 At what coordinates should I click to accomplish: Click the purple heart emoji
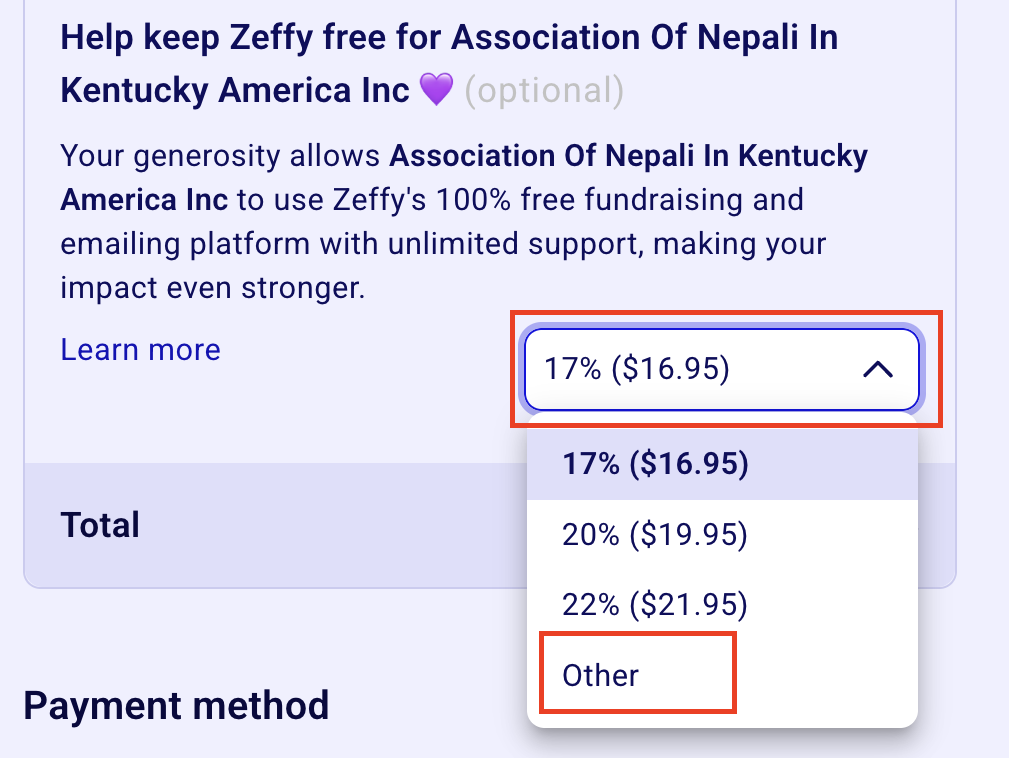pyautogui.click(x=436, y=89)
